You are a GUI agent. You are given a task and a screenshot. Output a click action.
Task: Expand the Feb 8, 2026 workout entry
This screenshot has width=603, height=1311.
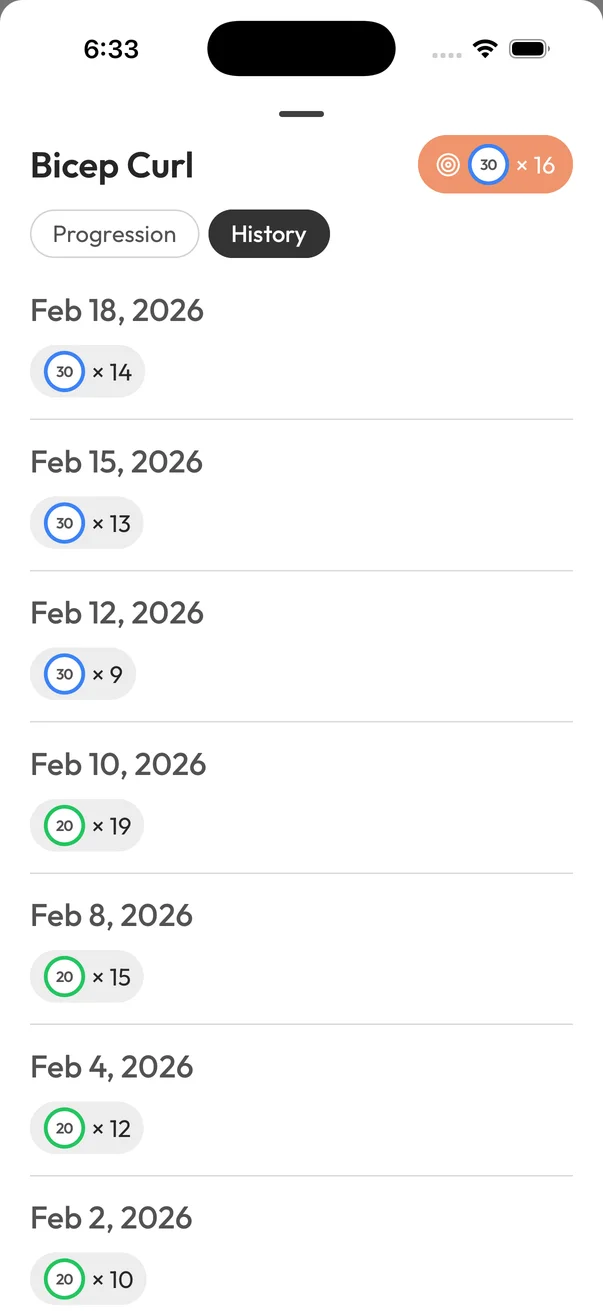pyautogui.click(x=111, y=914)
